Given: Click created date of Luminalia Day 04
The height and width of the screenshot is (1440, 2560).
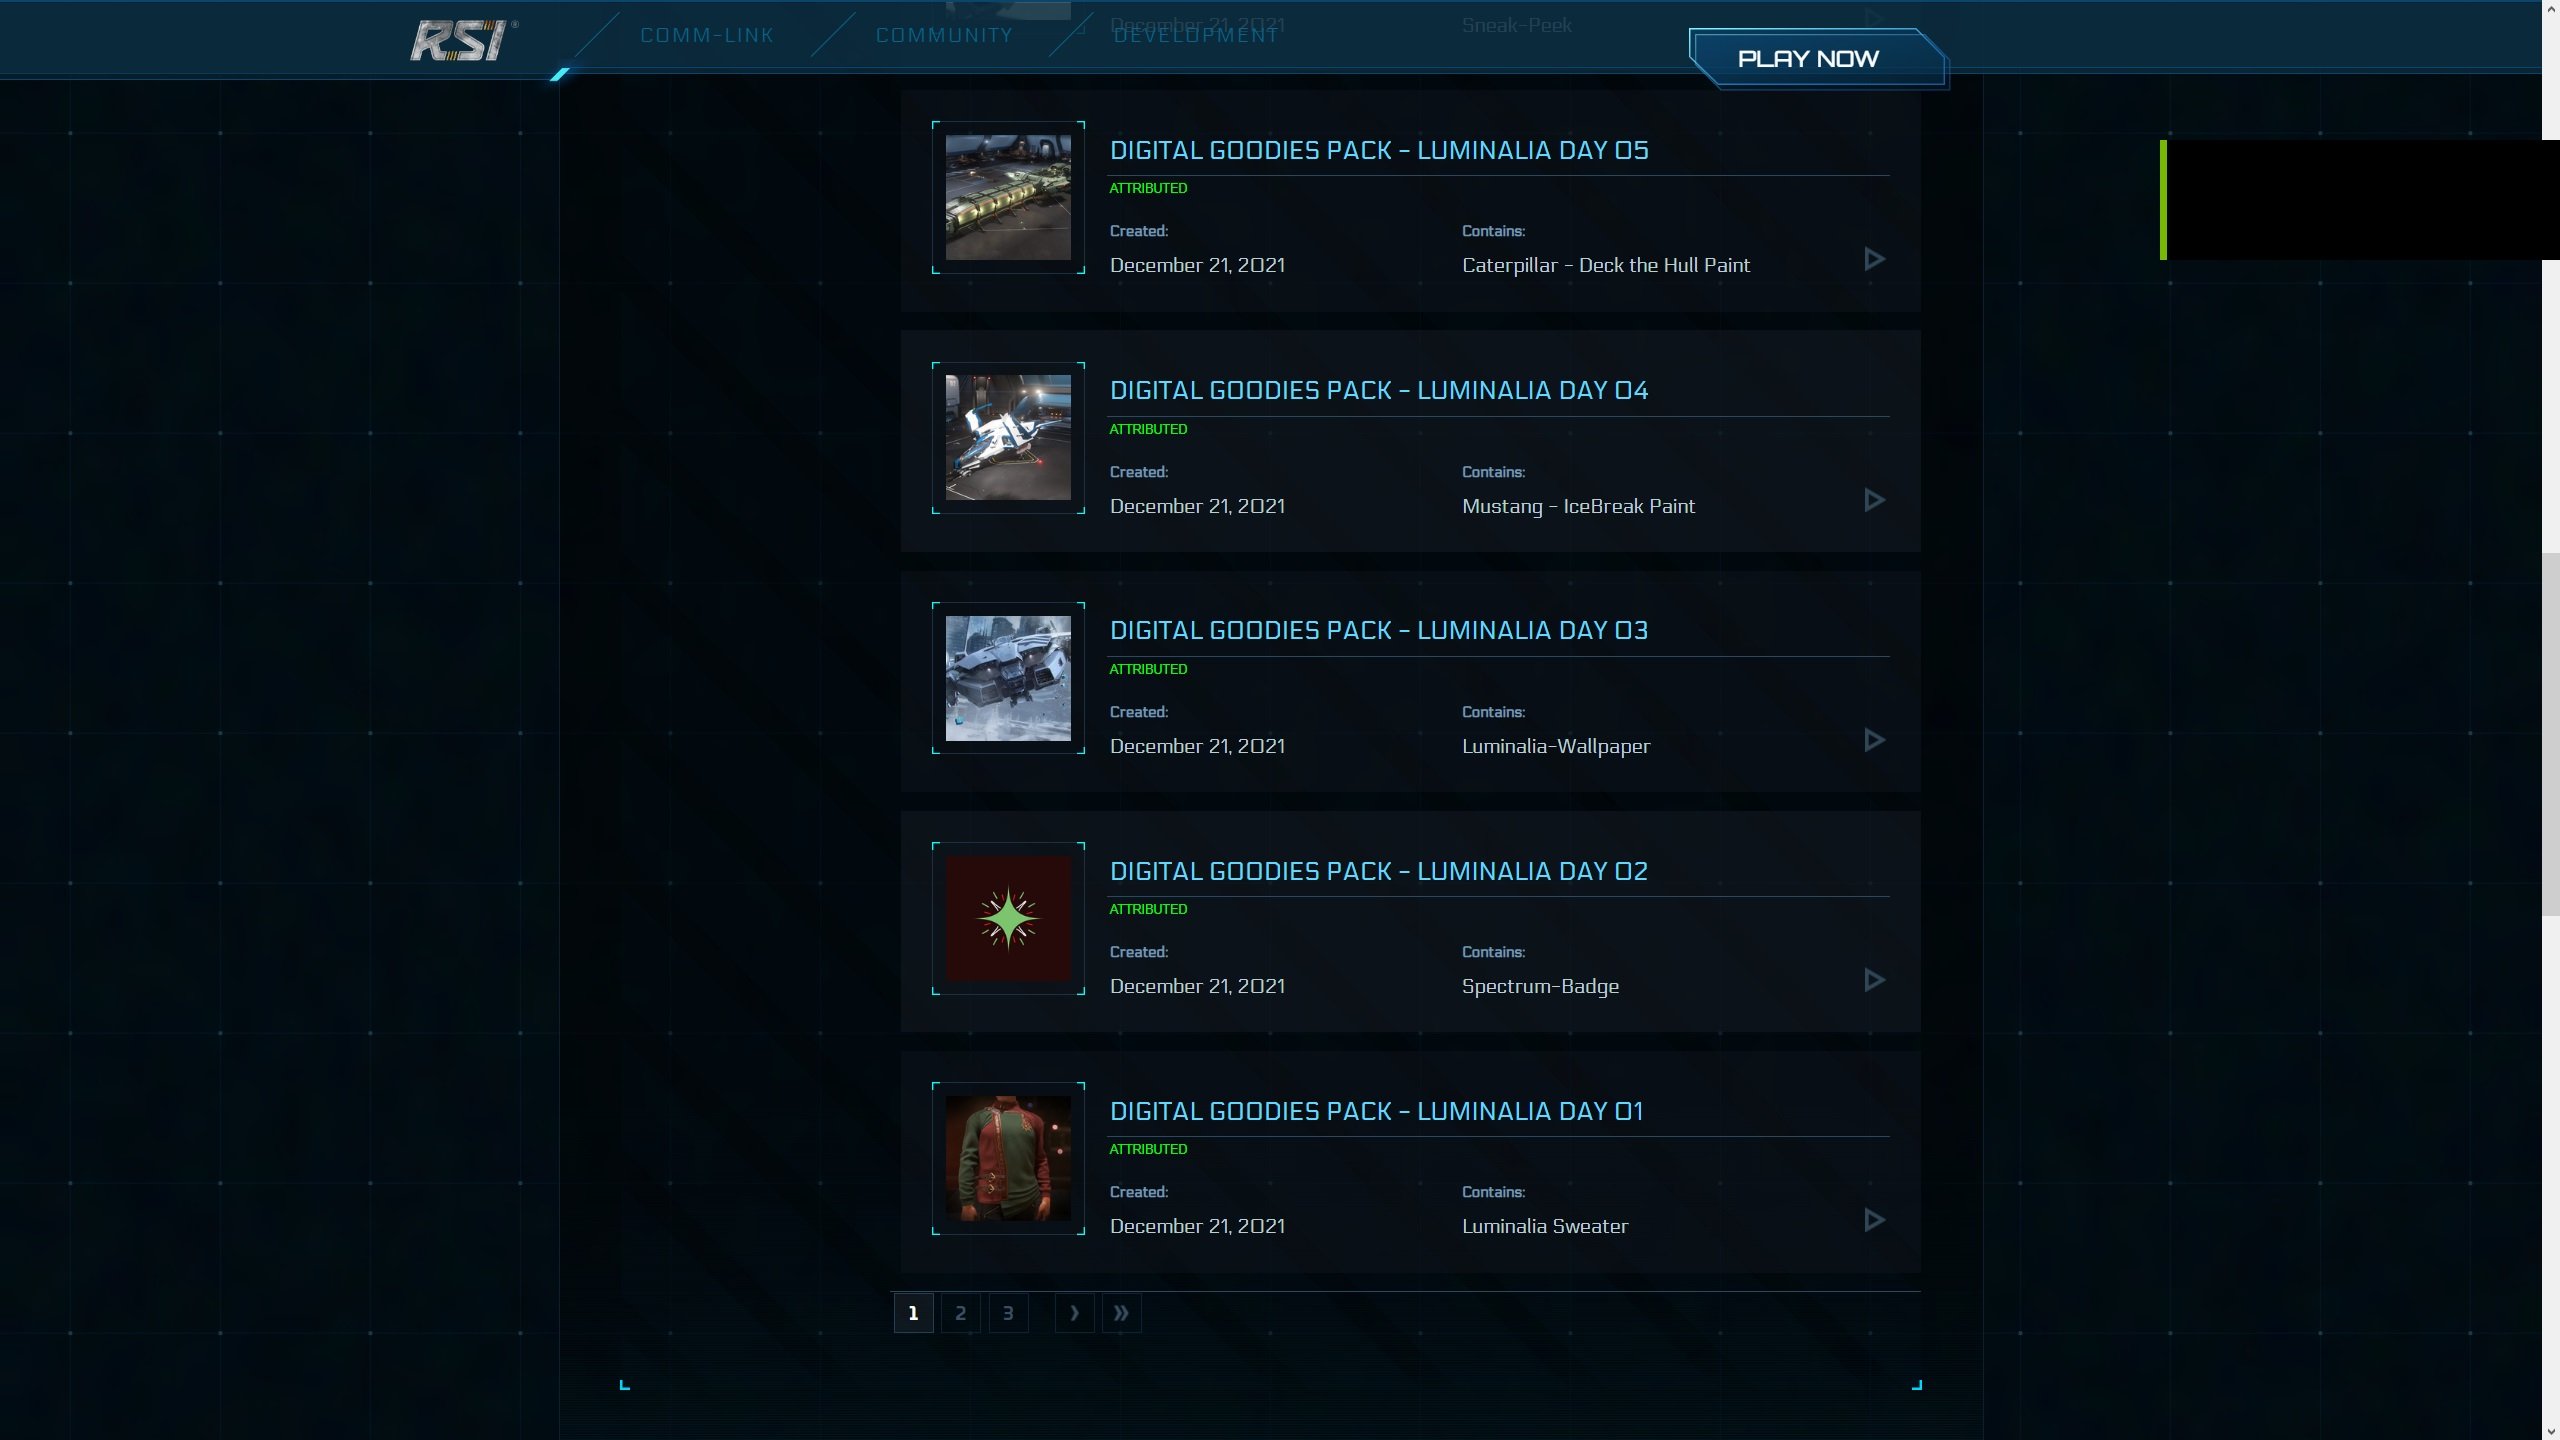Looking at the screenshot, I should point(1197,506).
